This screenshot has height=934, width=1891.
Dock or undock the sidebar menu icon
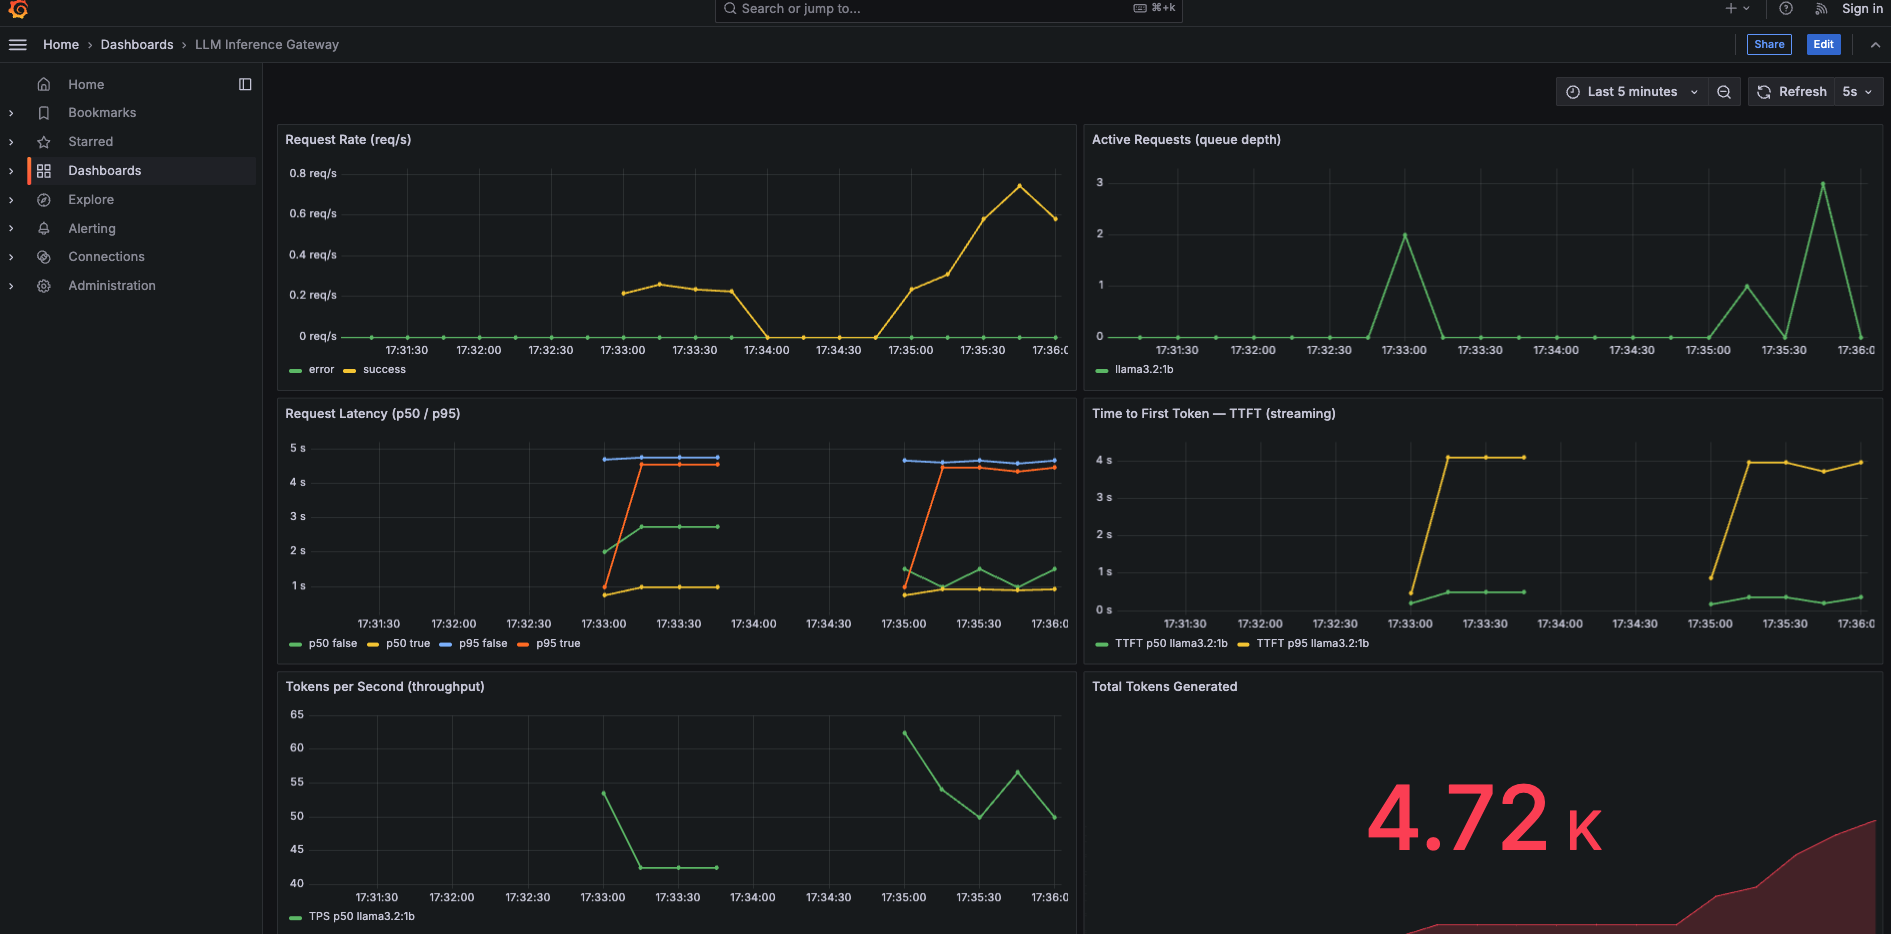click(245, 85)
